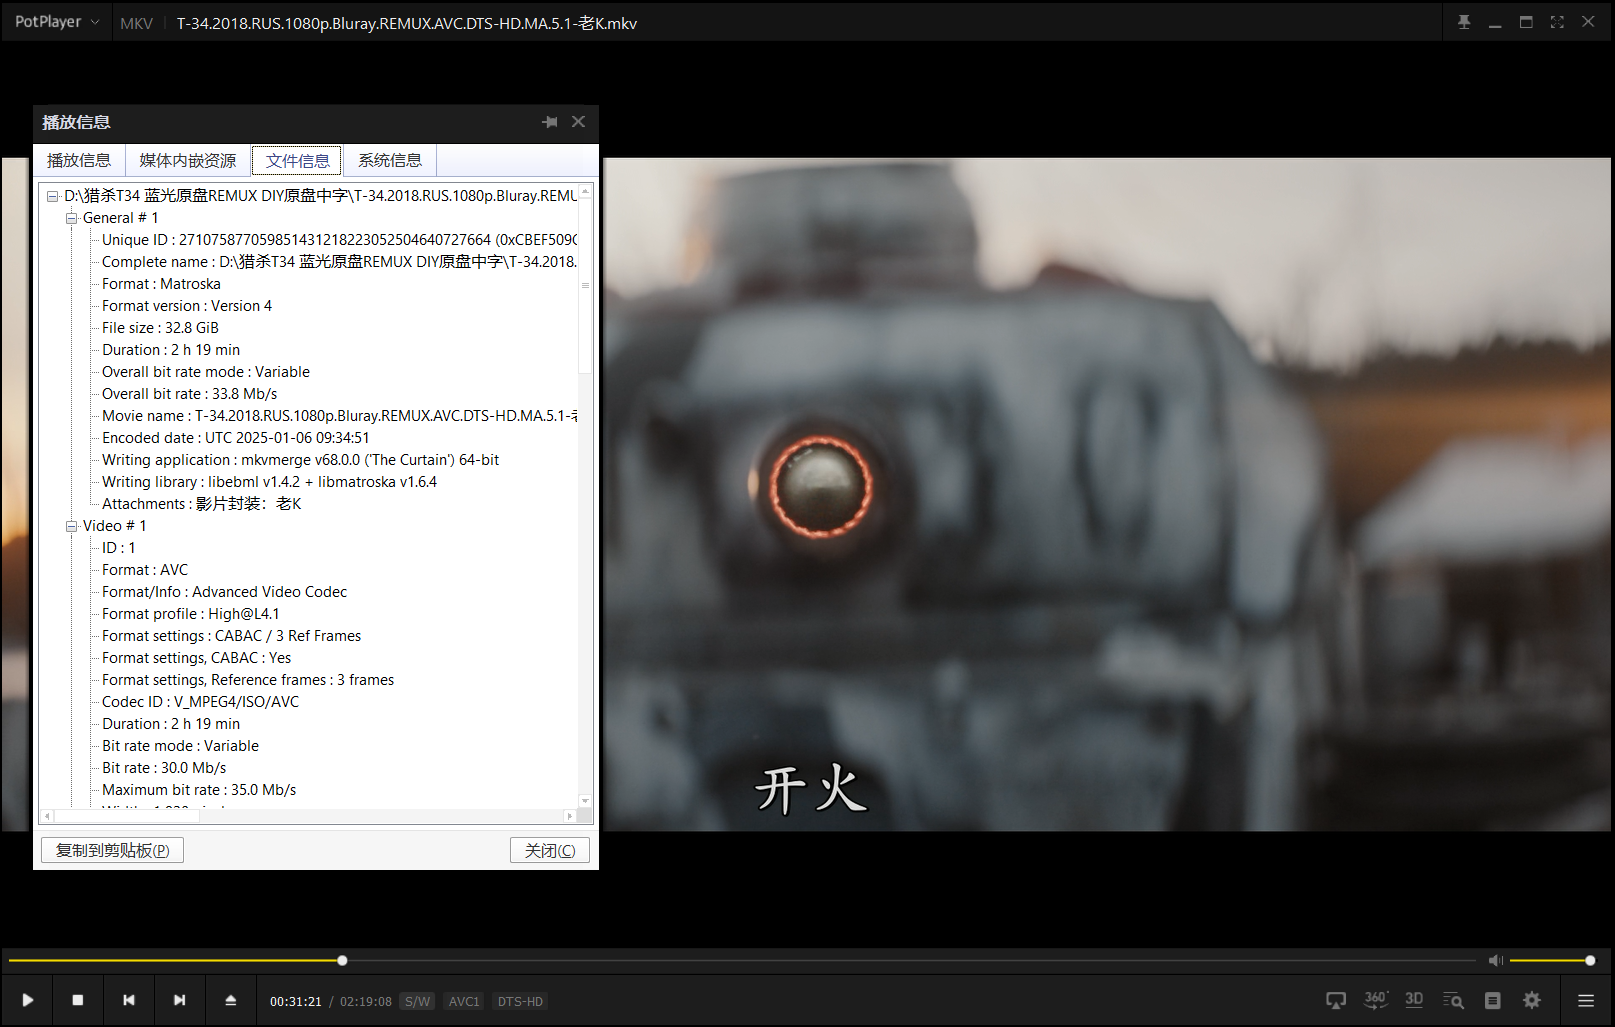This screenshot has width=1615, height=1027.
Task: Open the screen cast/monitor icon
Action: (1336, 1000)
